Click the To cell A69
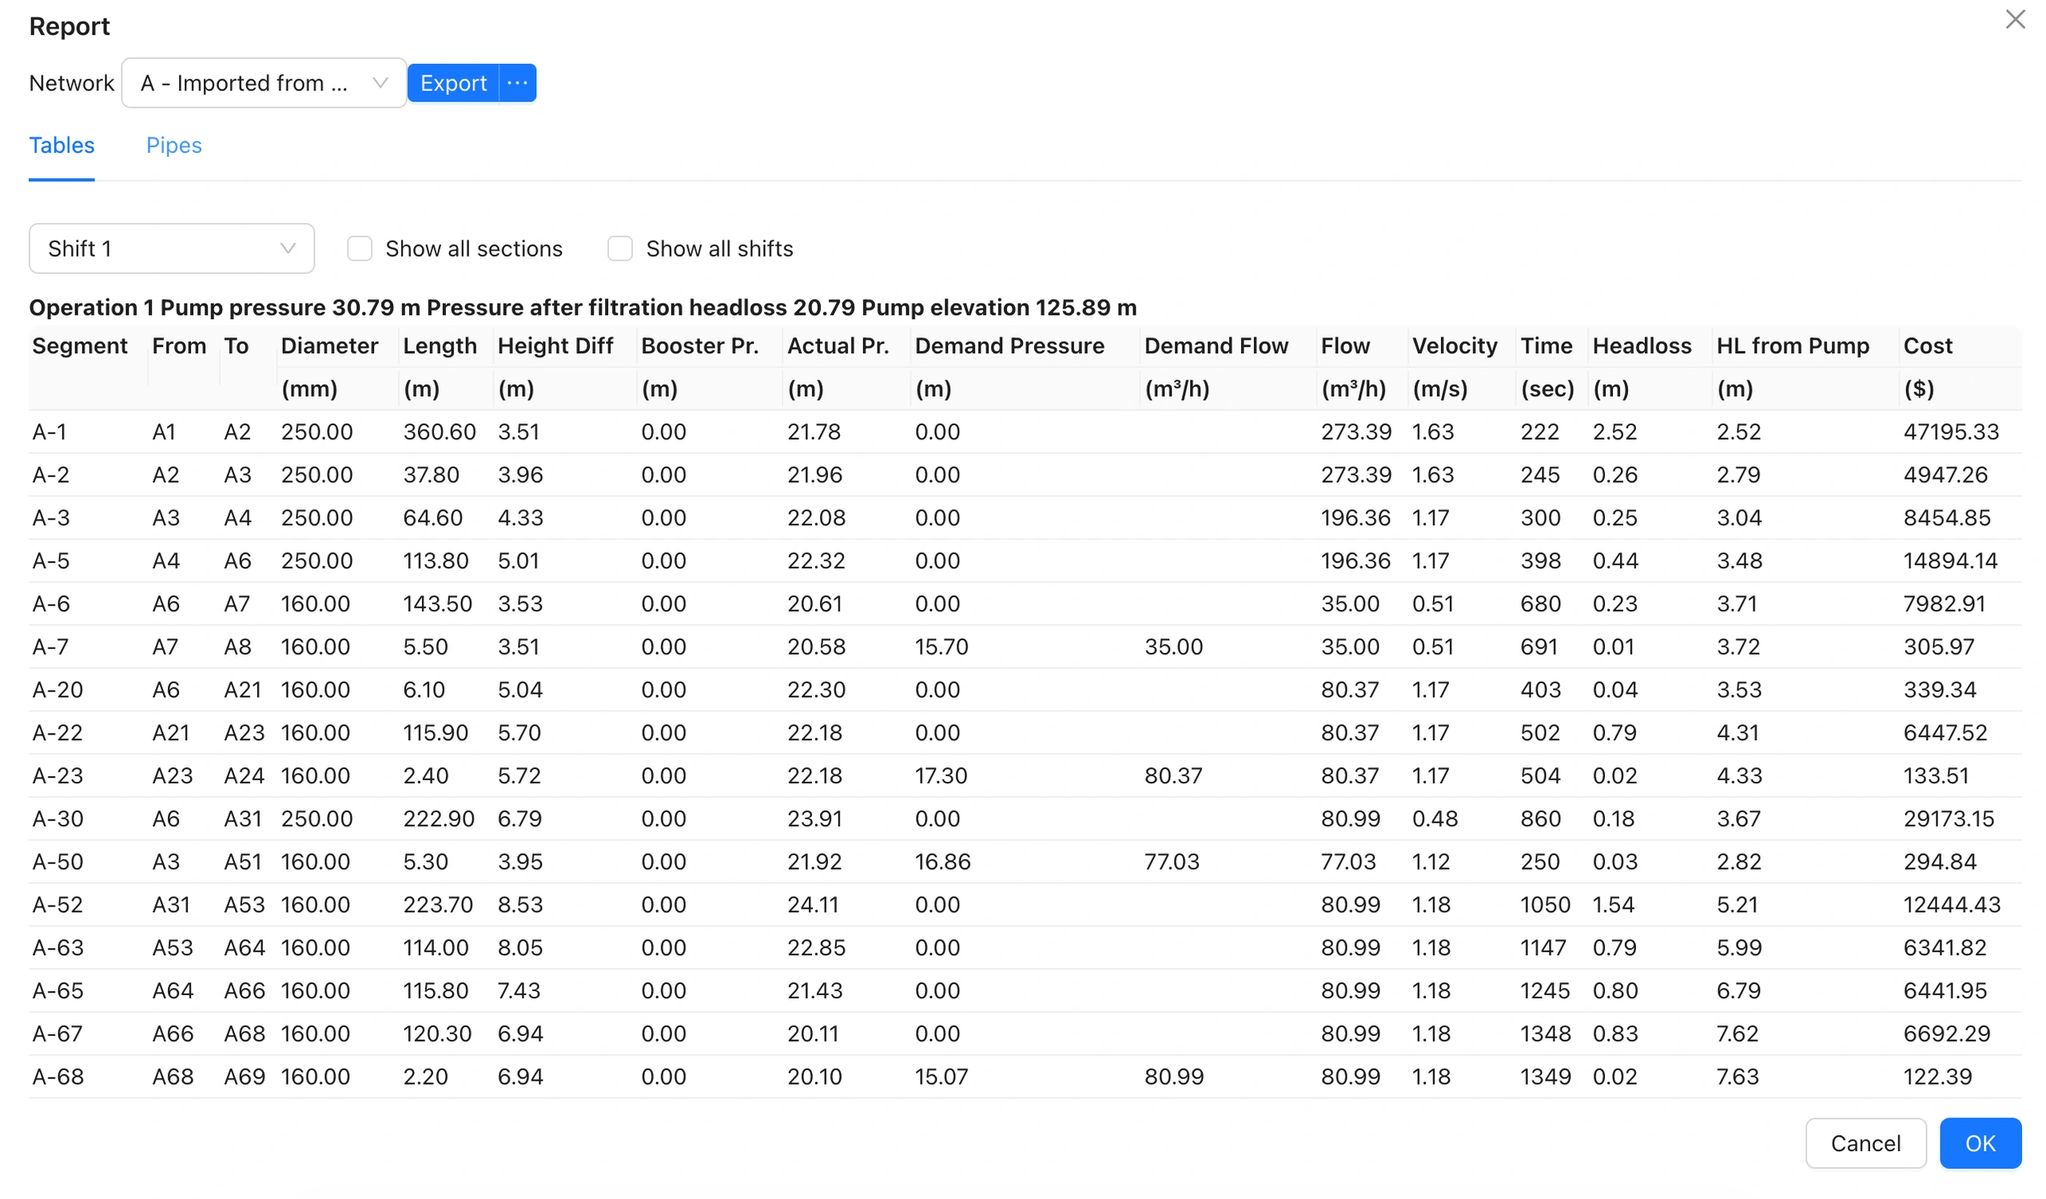Image resolution: width=2046 pixels, height=1199 pixels. pos(245,1077)
